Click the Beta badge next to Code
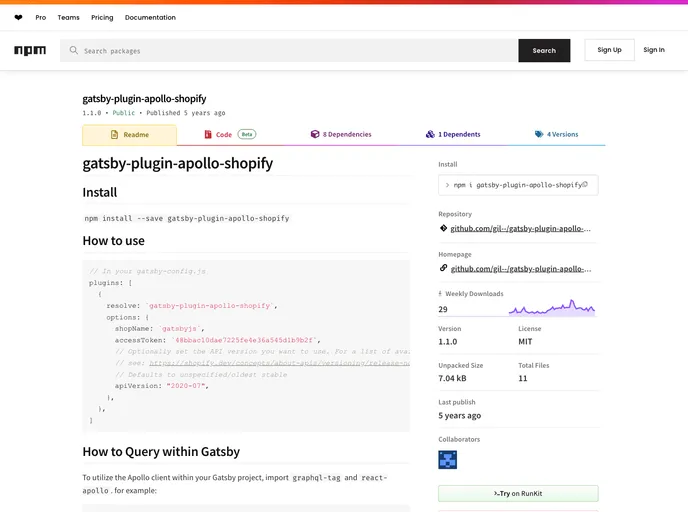688x512 pixels. [x=247, y=134]
